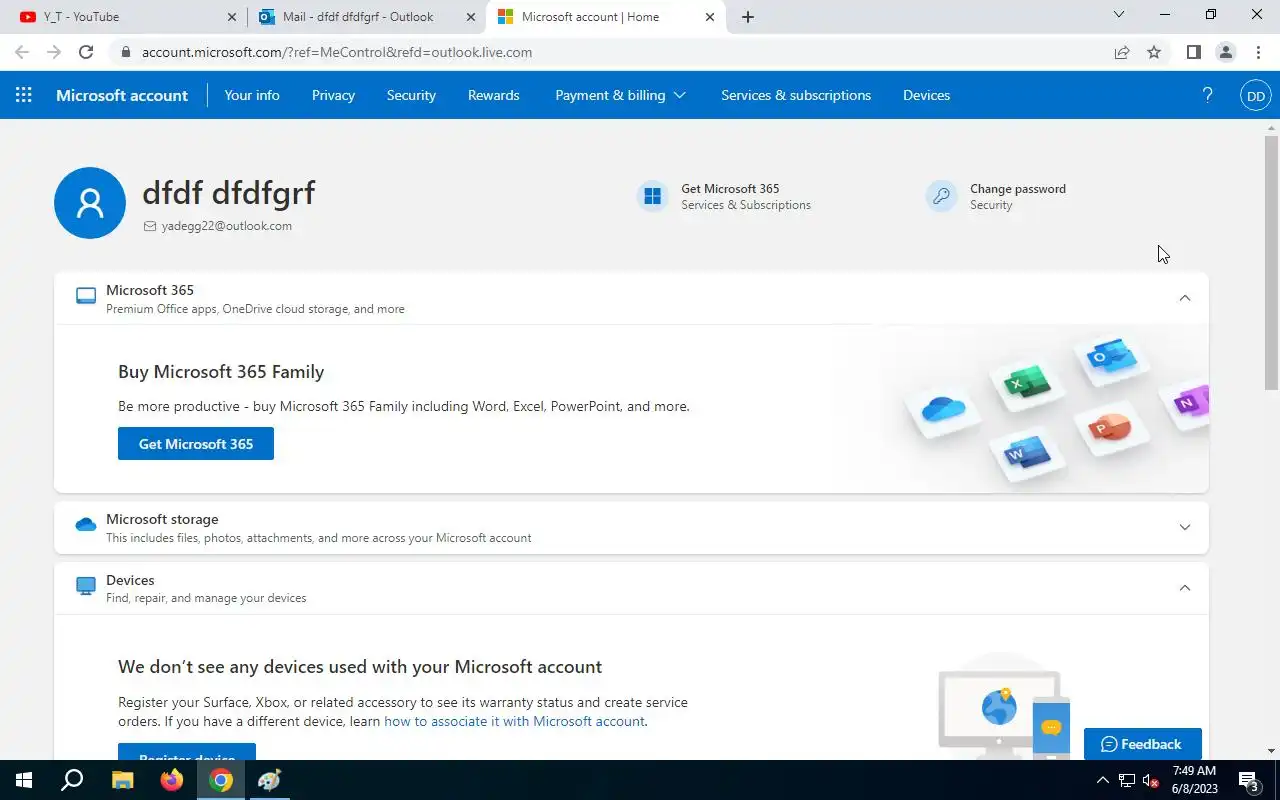The height and width of the screenshot is (800, 1280).
Task: Collapse the Microsoft 365 section
Action: pyautogui.click(x=1185, y=298)
